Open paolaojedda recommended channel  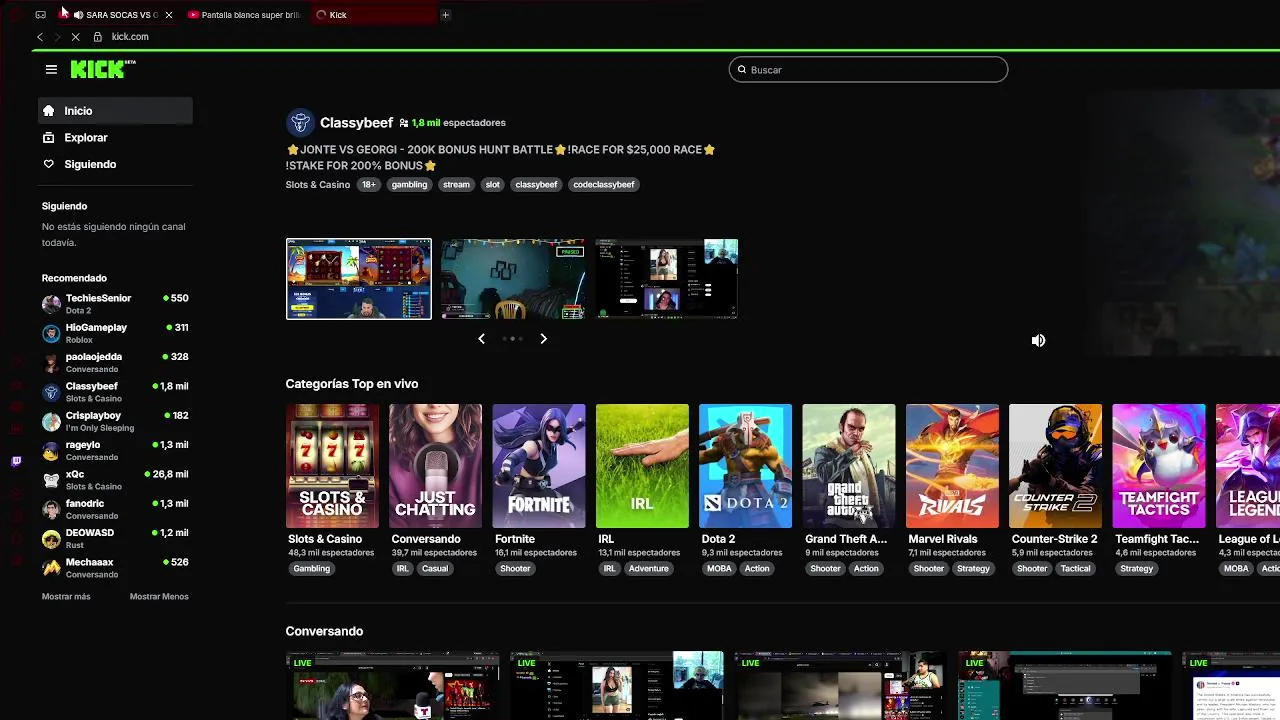pos(115,362)
